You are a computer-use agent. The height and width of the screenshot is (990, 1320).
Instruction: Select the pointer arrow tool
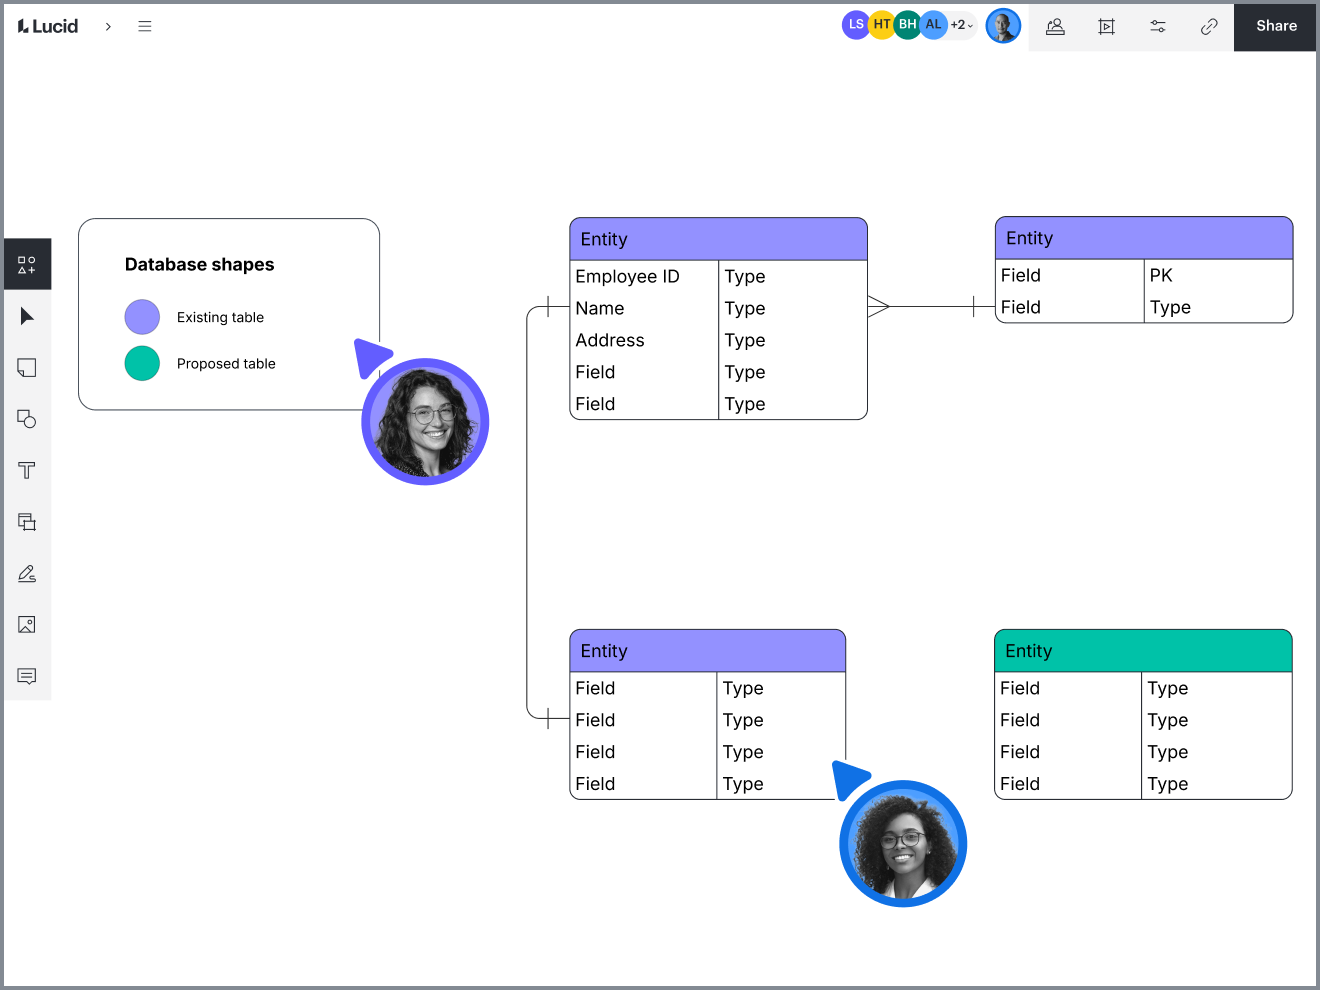point(27,317)
